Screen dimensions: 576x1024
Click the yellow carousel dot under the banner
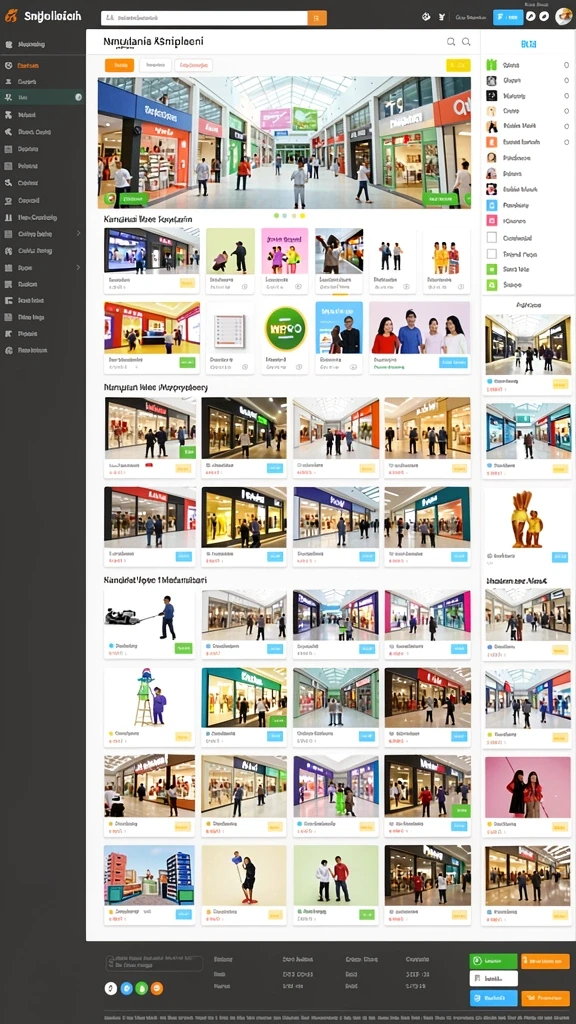302,215
